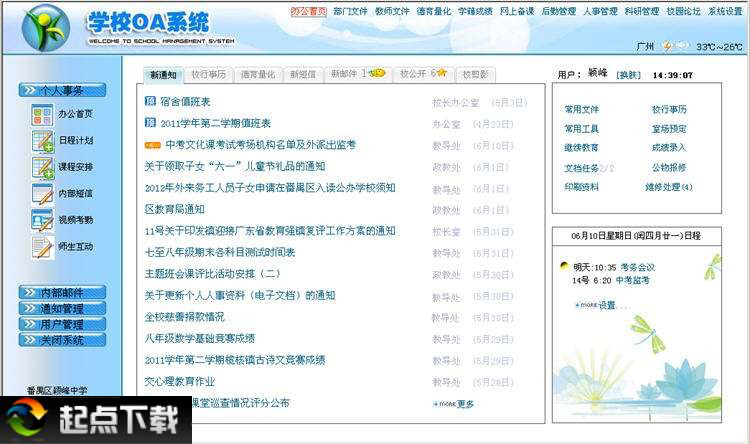The image size is (750, 444).
Task: Click the schedule bullet icon beside 明天:10:35
Action: (x=564, y=266)
